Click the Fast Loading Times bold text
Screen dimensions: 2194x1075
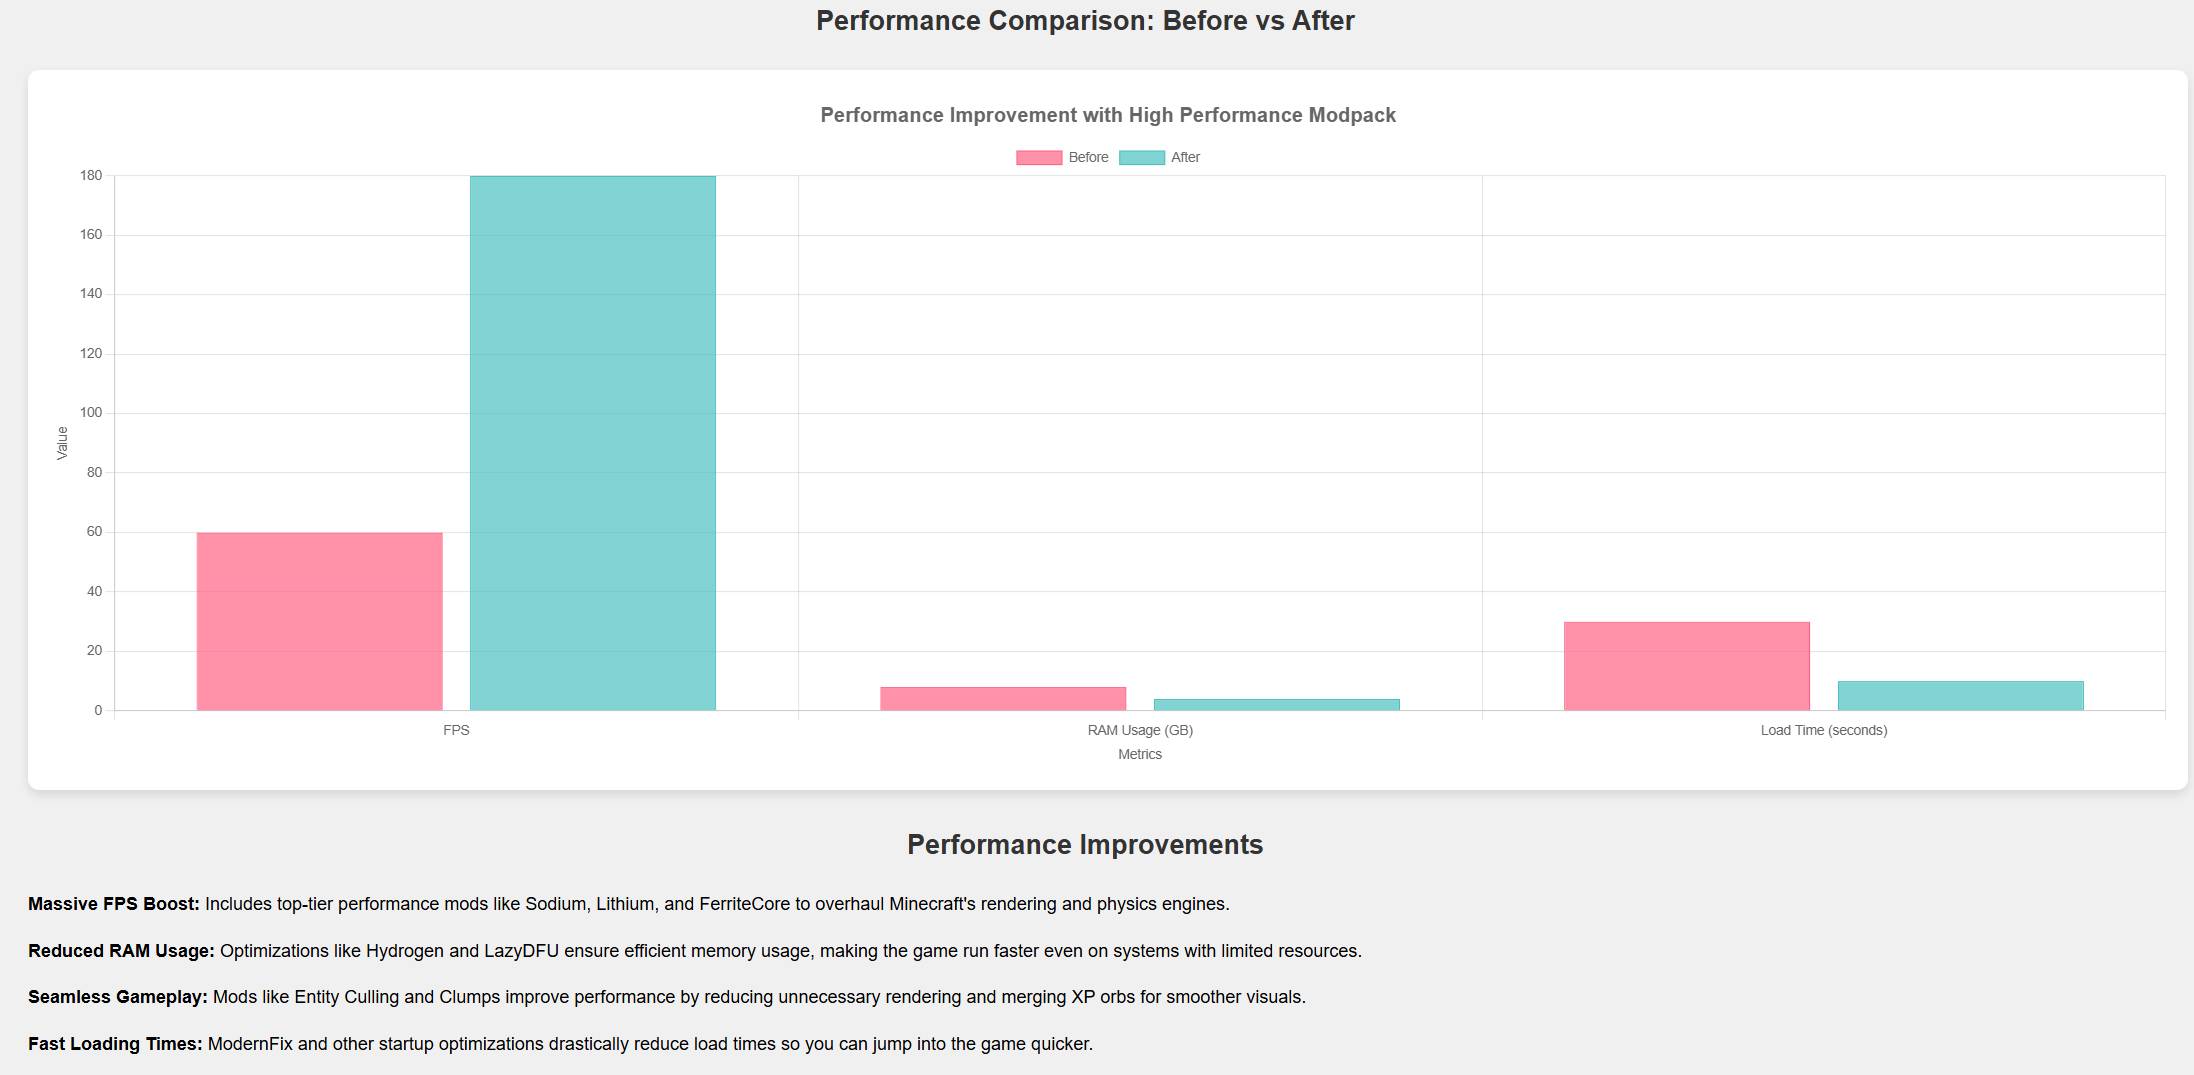tap(115, 1044)
